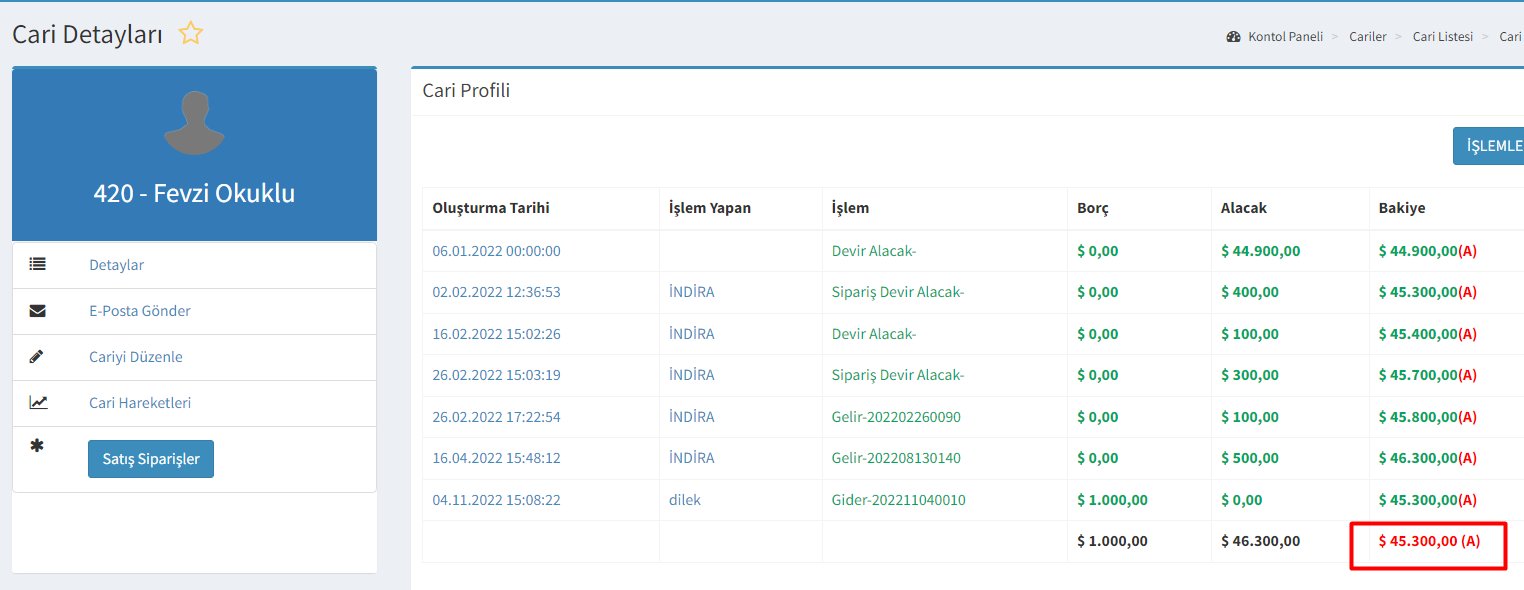
Task: Click the envelope icon for E-Posta Gönder
Action: click(x=38, y=311)
